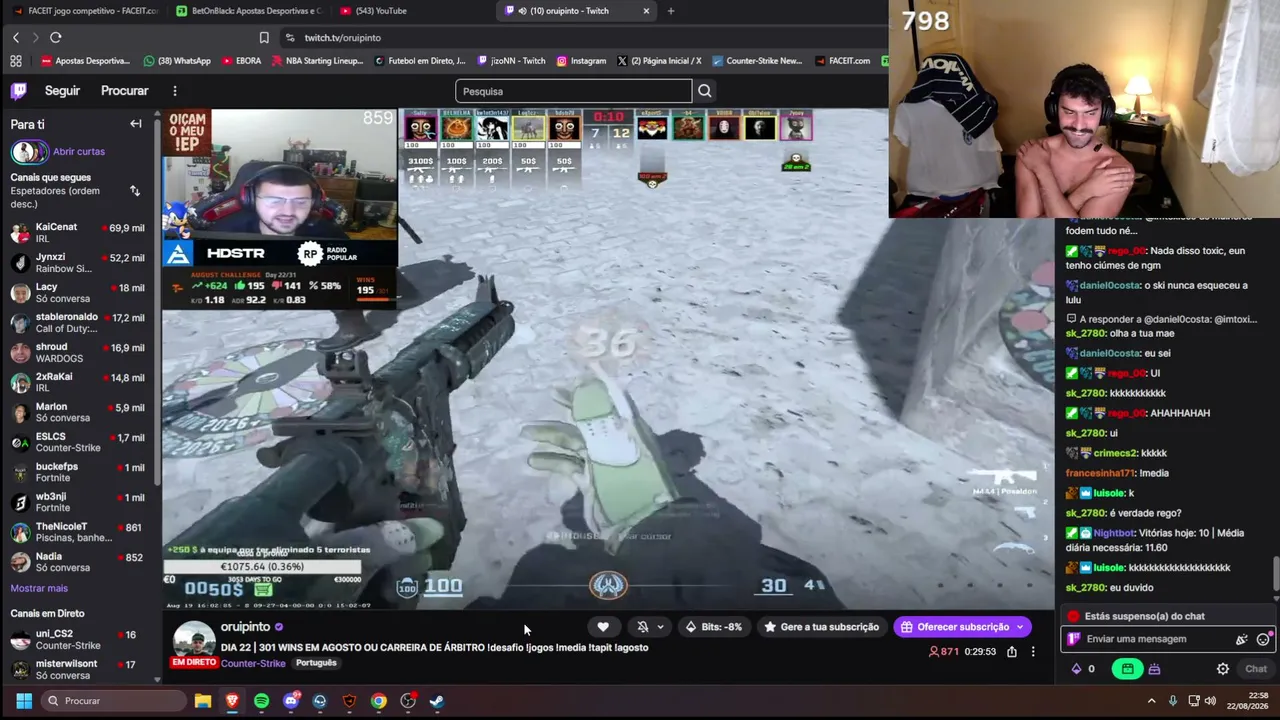Viewport: 1280px width, 720px height.
Task: Go back in browser history
Action: (x=16, y=37)
